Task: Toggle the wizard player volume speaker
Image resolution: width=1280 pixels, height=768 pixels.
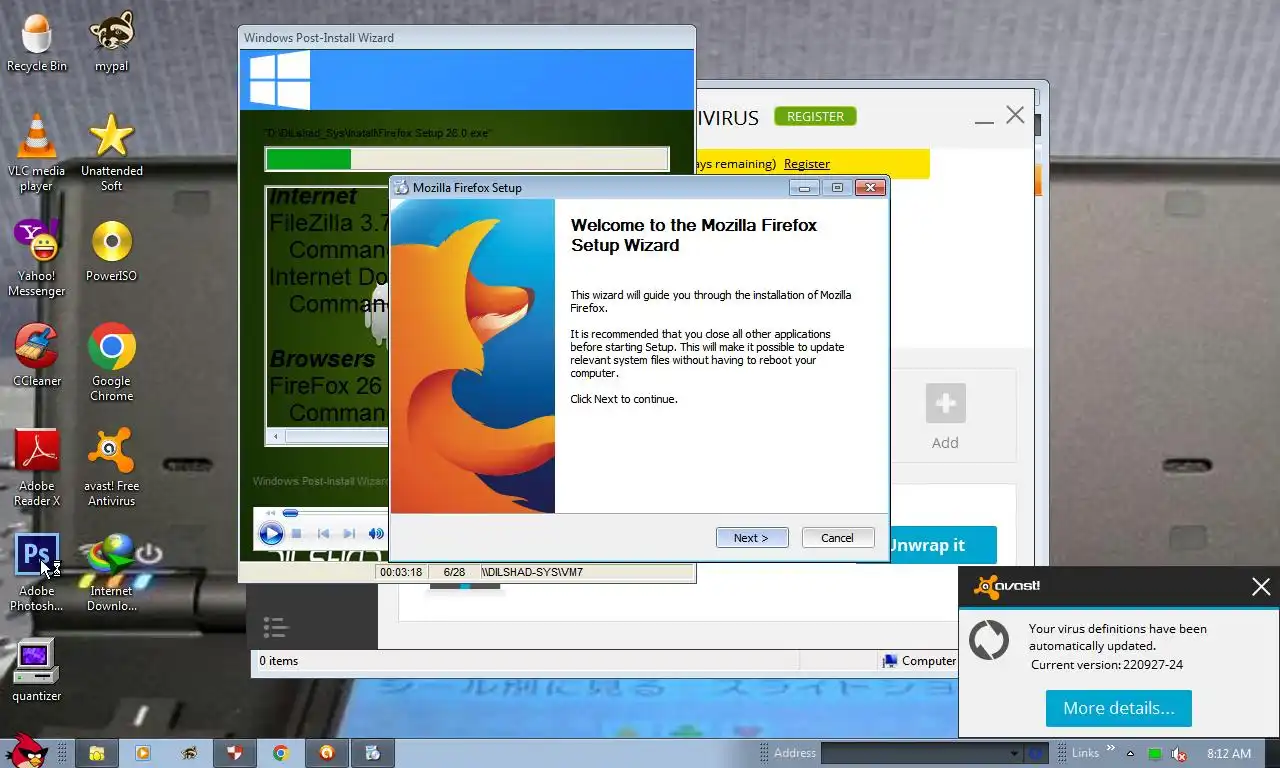Action: 376,534
